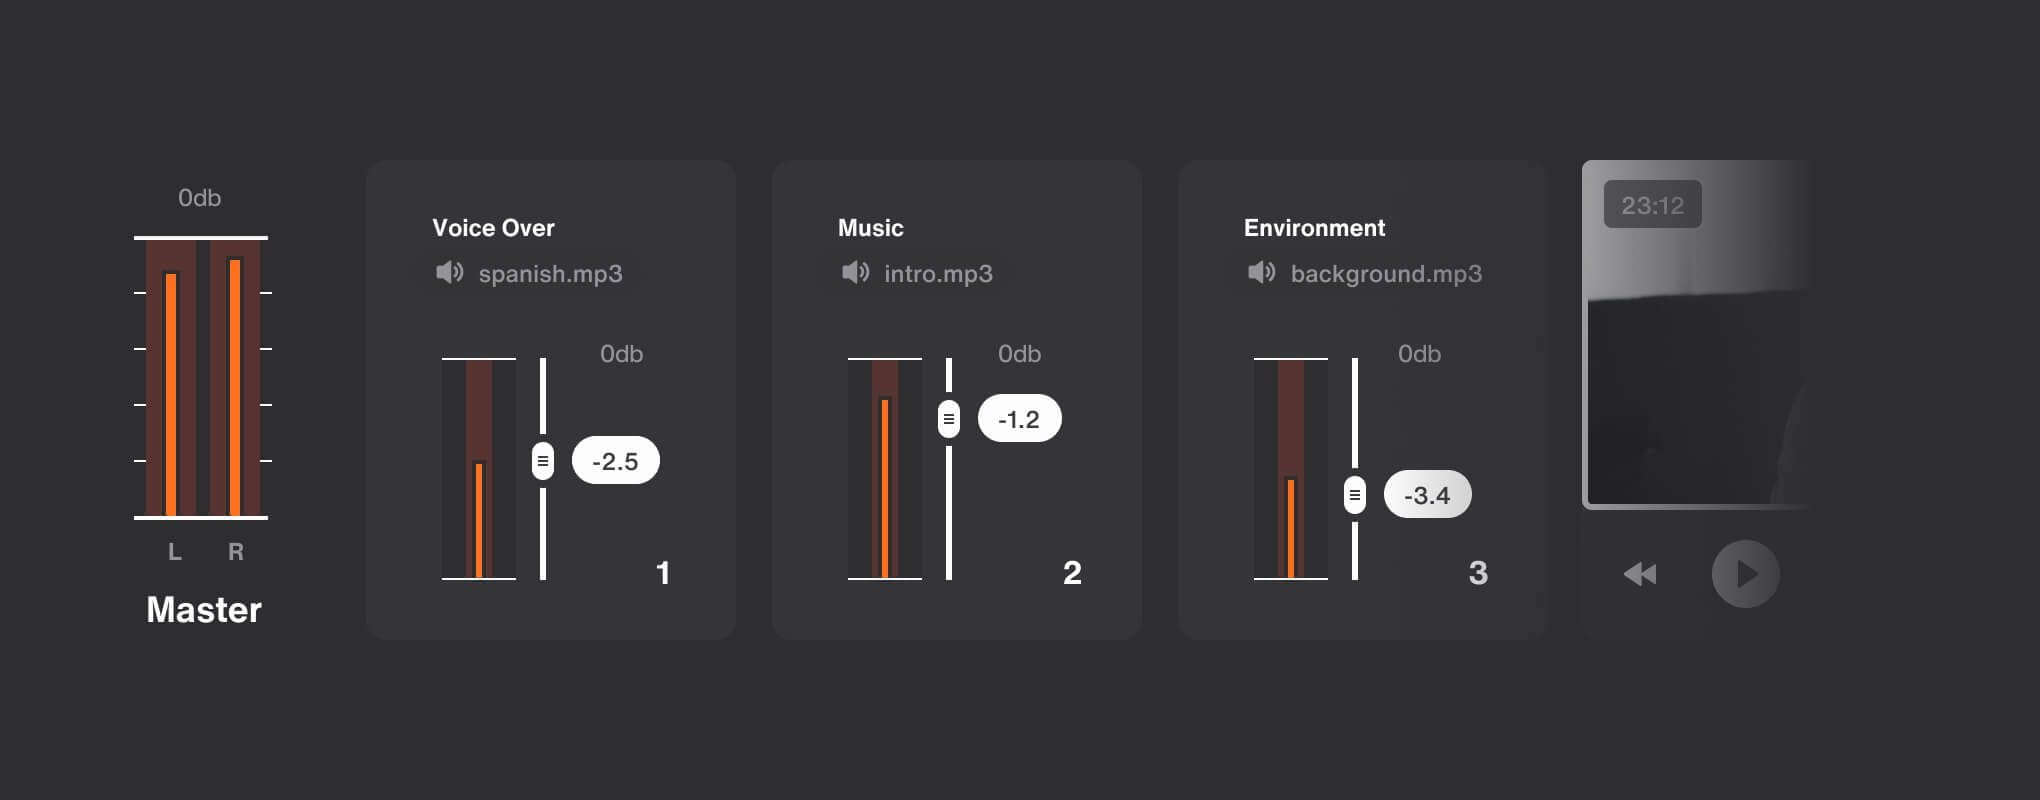The width and height of the screenshot is (2040, 800).
Task: Click the Master left channel meter
Action: pyautogui.click(x=171, y=378)
